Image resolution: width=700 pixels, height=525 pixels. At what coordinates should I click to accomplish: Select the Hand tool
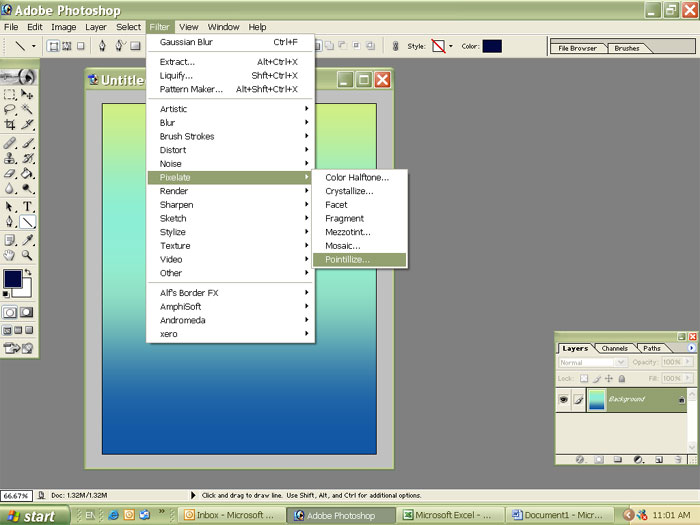9,255
